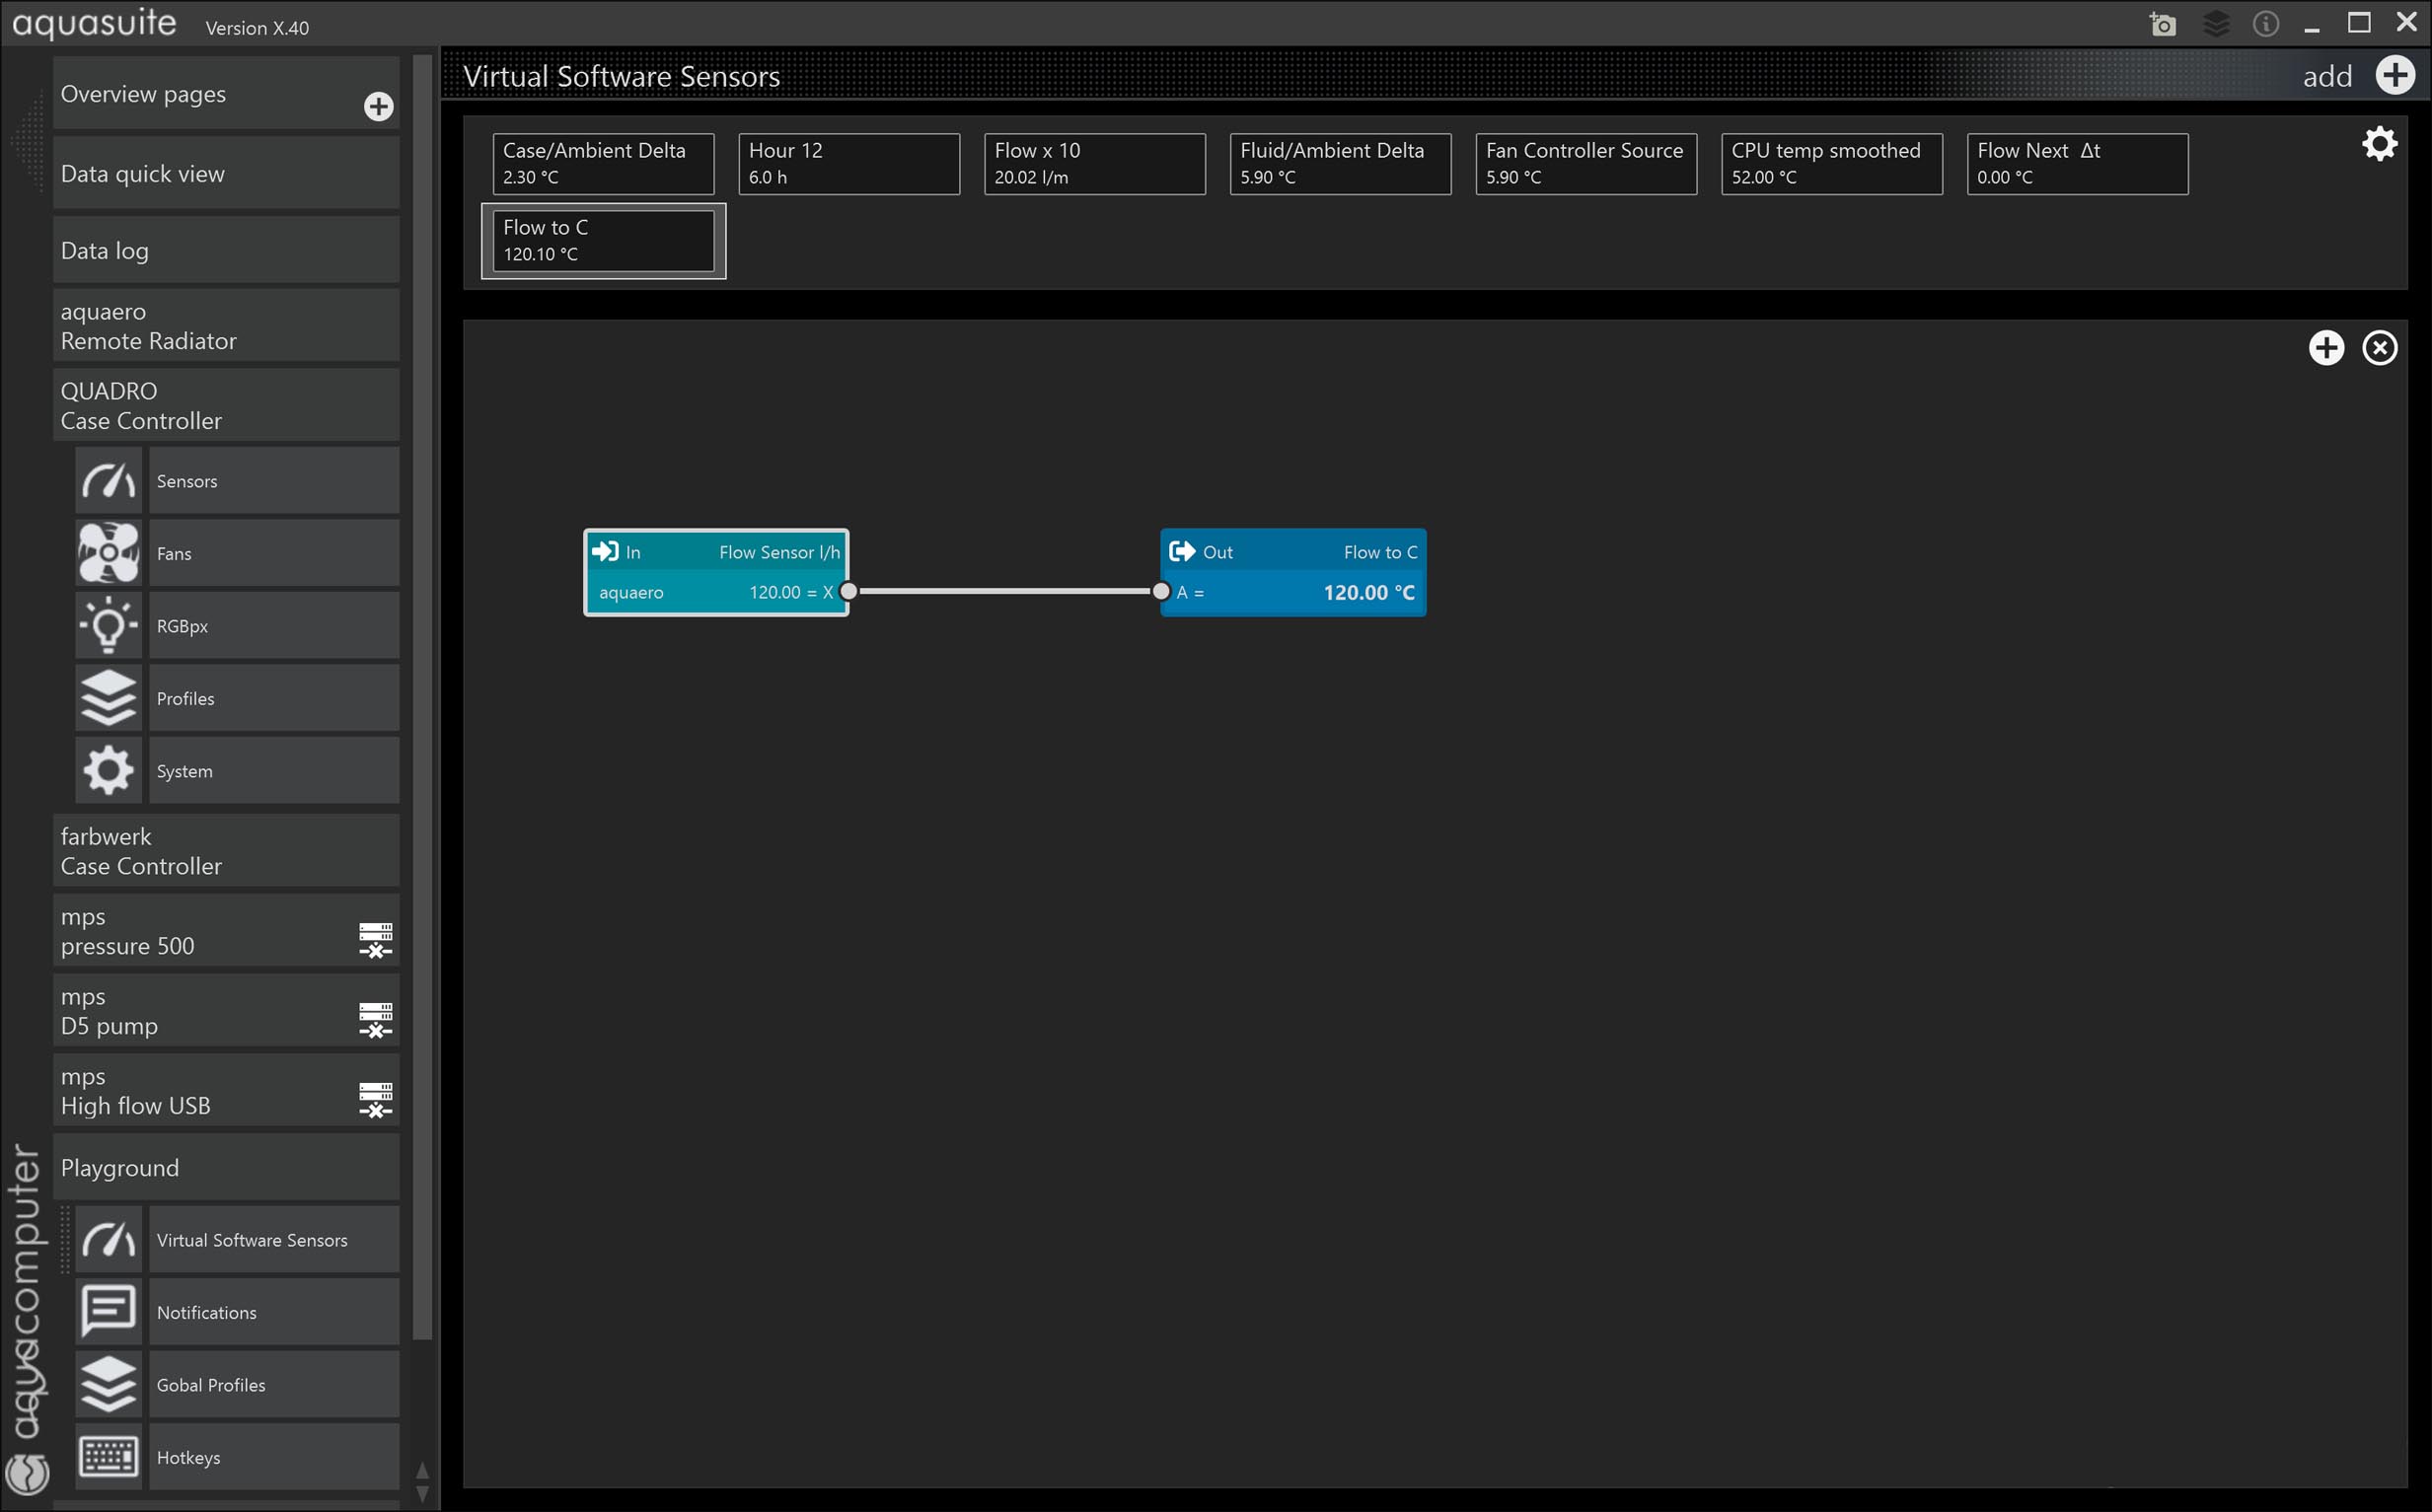
Task: Select Flow Next Δt sensor tile
Action: [x=2077, y=164]
